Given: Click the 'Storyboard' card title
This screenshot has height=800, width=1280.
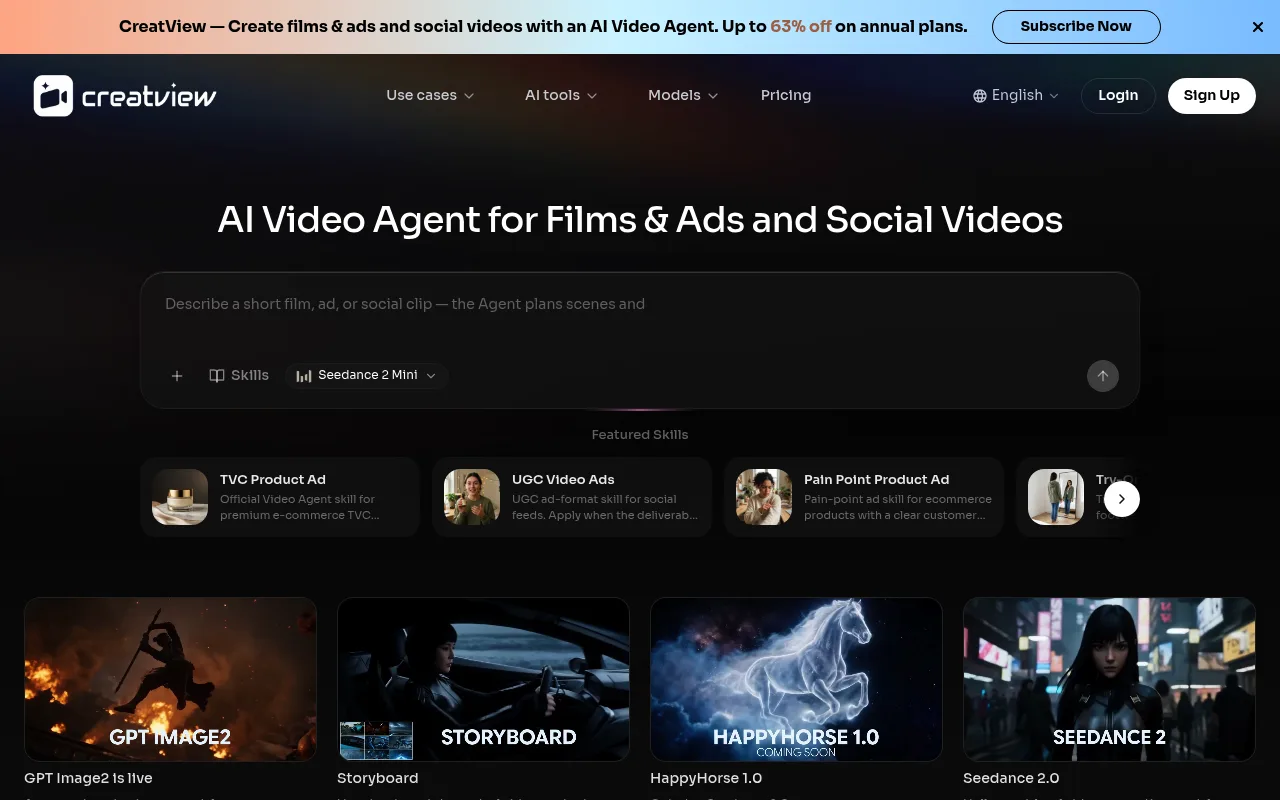Looking at the screenshot, I should tap(378, 779).
